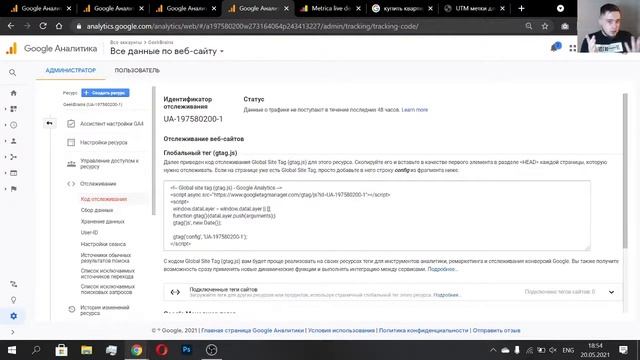Viewport: 640px width, 360px height.
Task: Bookmark the page with the star icon
Action: (545, 26)
